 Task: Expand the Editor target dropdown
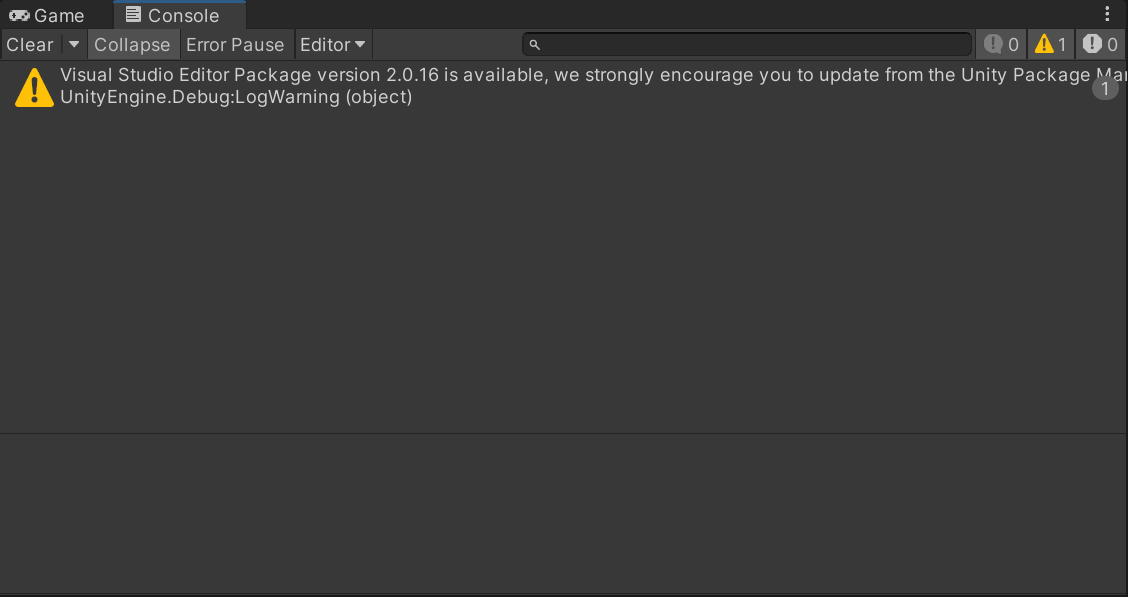(333, 45)
